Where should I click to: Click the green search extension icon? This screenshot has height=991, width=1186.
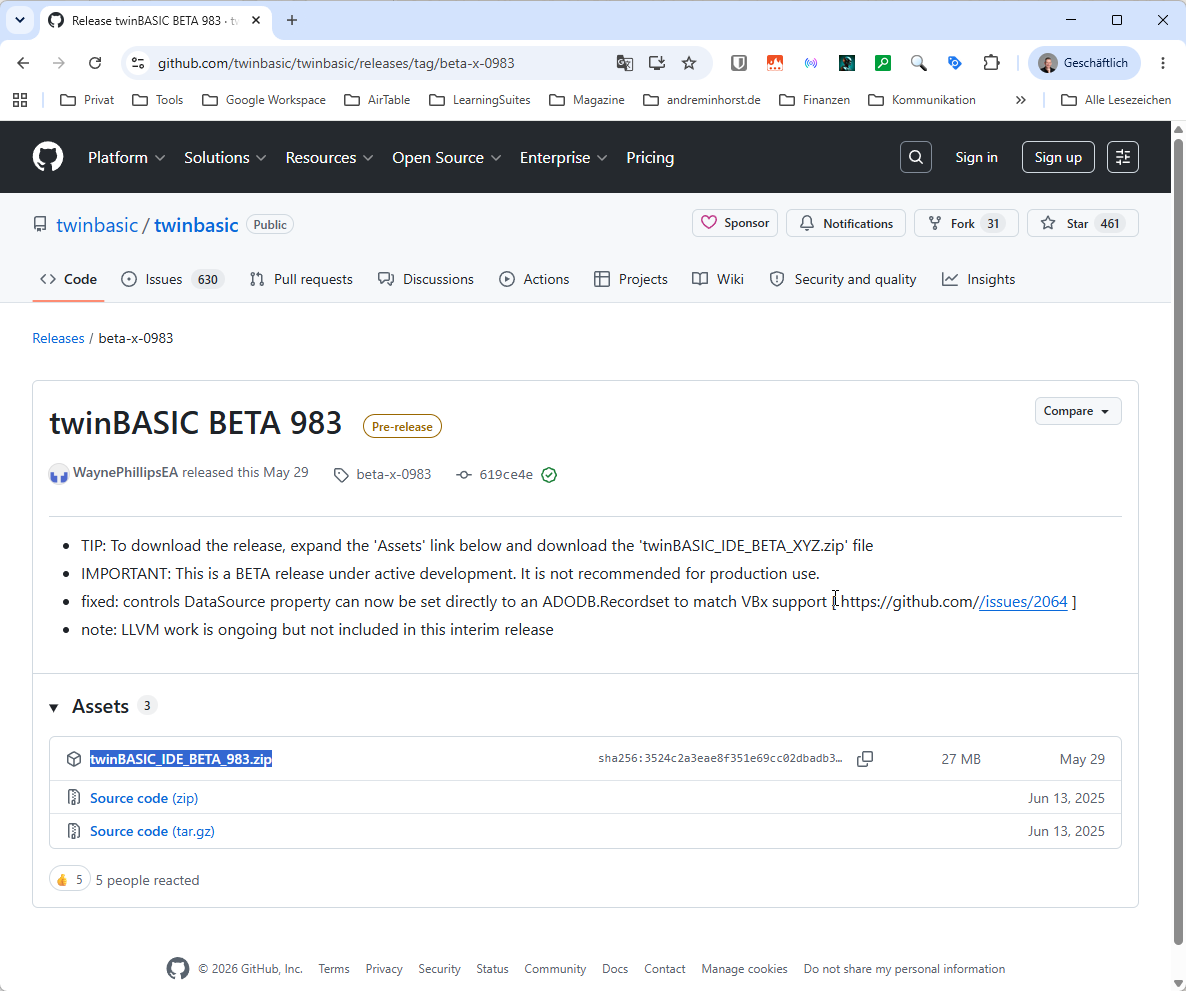point(883,63)
